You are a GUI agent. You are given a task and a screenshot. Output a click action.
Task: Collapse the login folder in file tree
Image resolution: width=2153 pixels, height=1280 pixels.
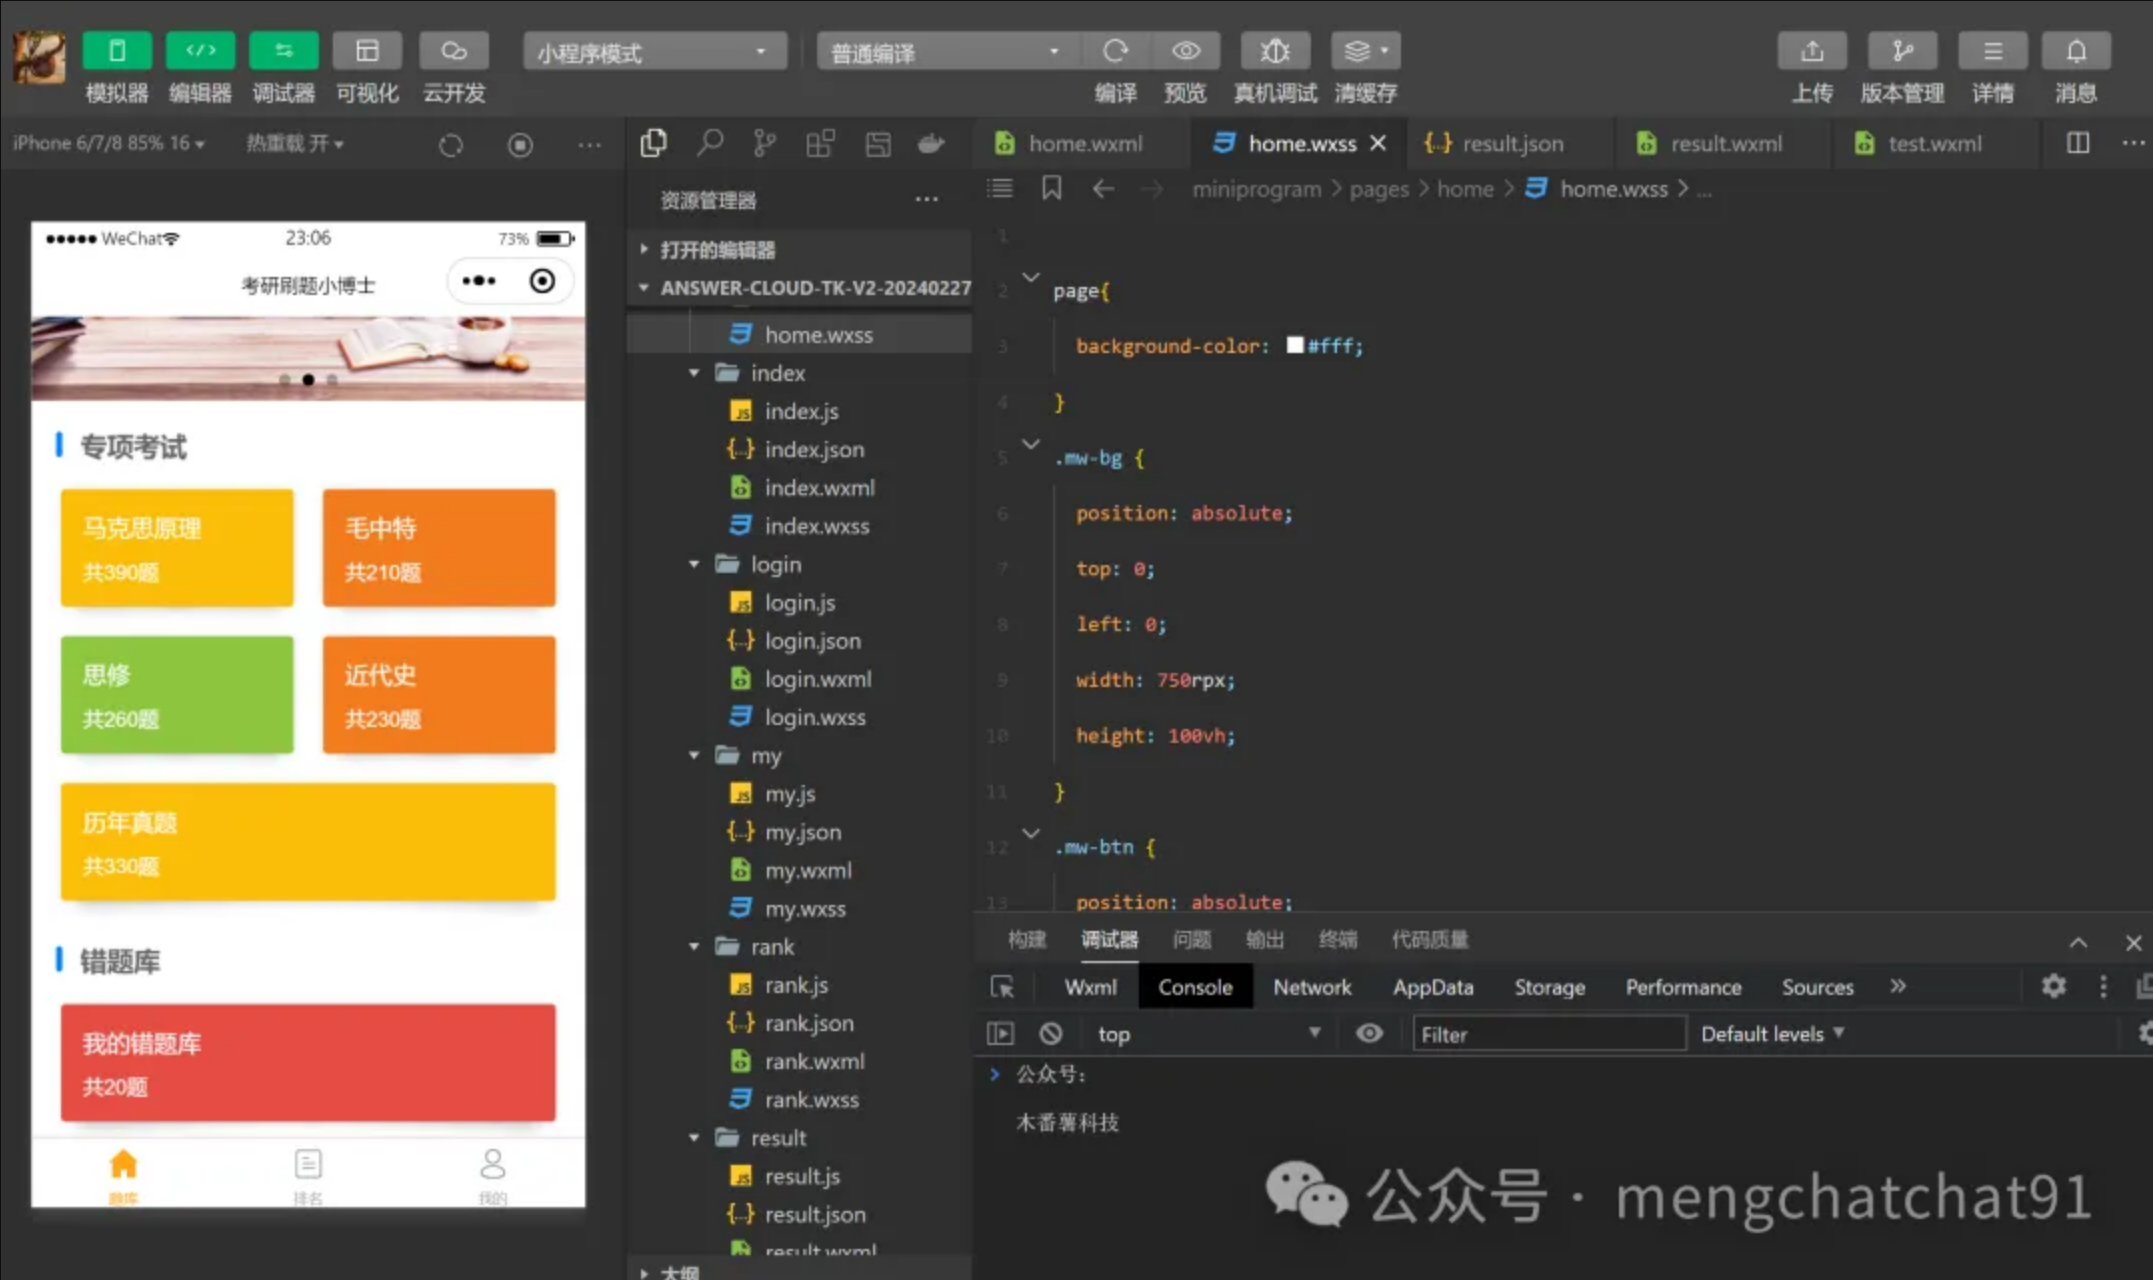tap(694, 565)
